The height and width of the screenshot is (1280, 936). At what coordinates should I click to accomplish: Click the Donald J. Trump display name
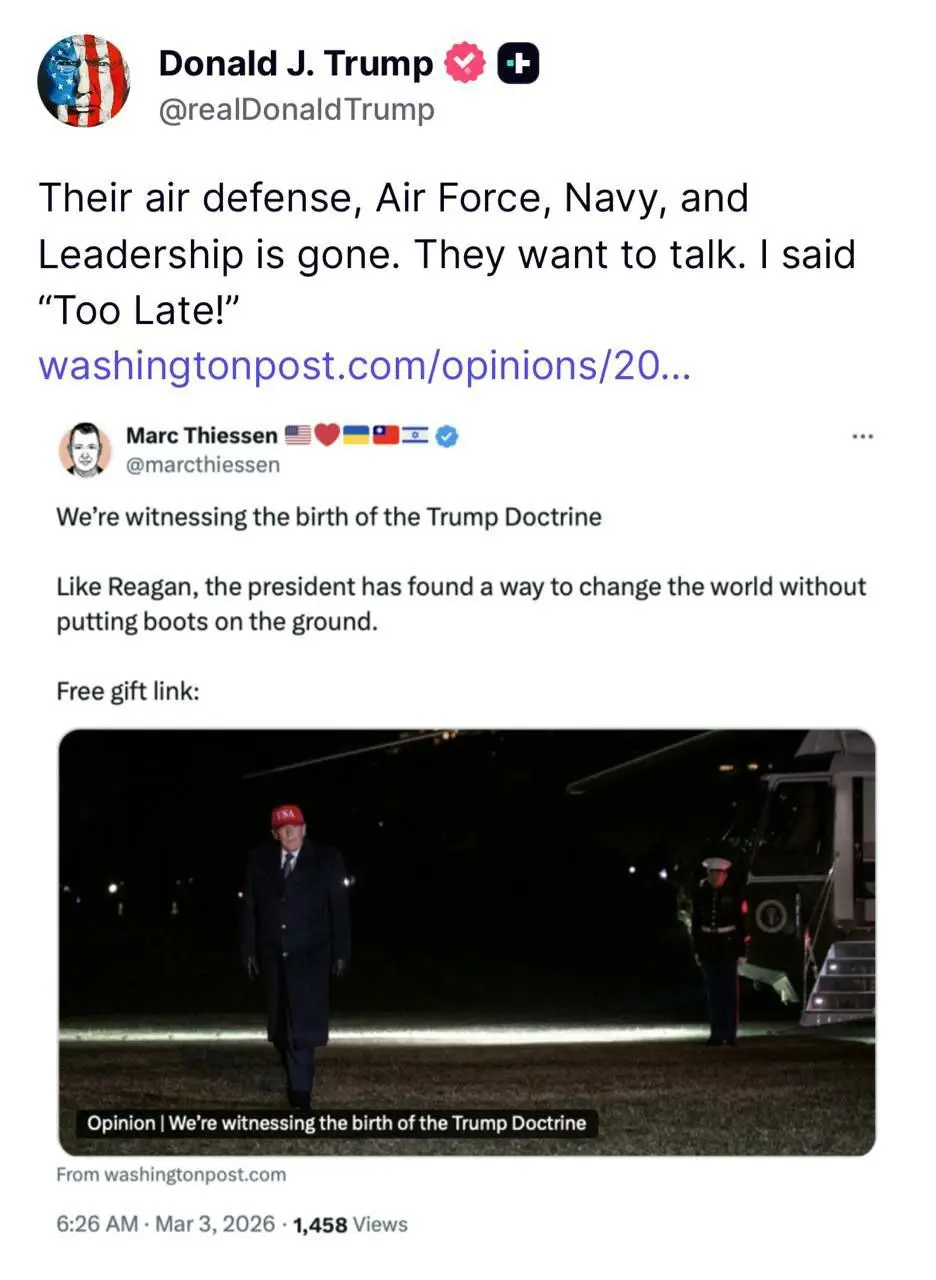tap(296, 64)
